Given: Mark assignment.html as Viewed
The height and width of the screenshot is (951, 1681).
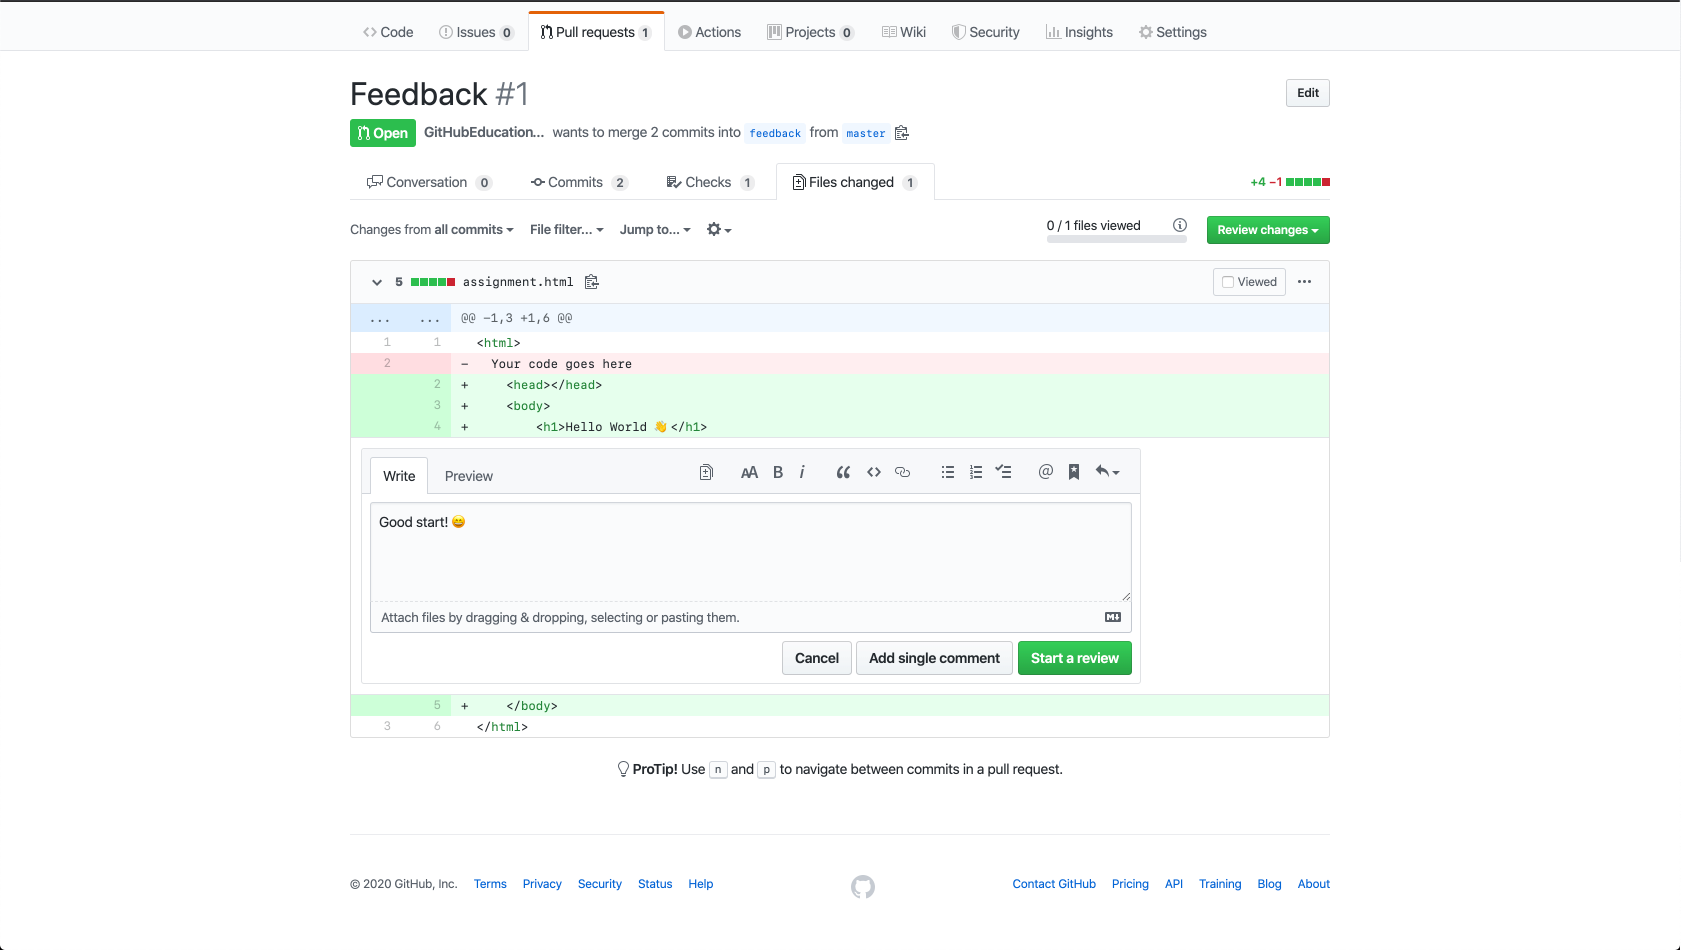Looking at the screenshot, I should pyautogui.click(x=1249, y=282).
